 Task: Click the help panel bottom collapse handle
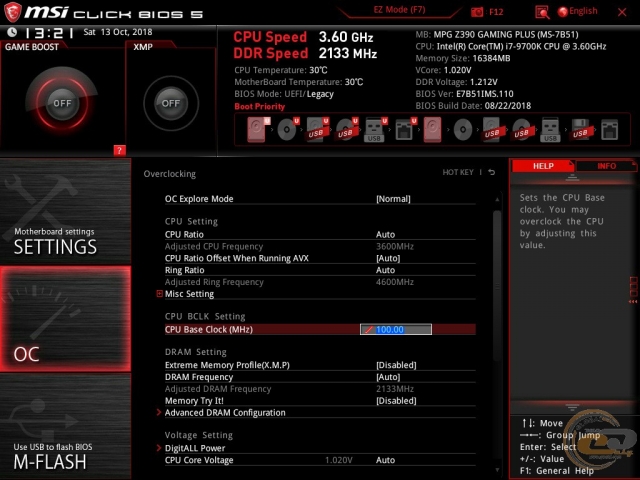572,407
